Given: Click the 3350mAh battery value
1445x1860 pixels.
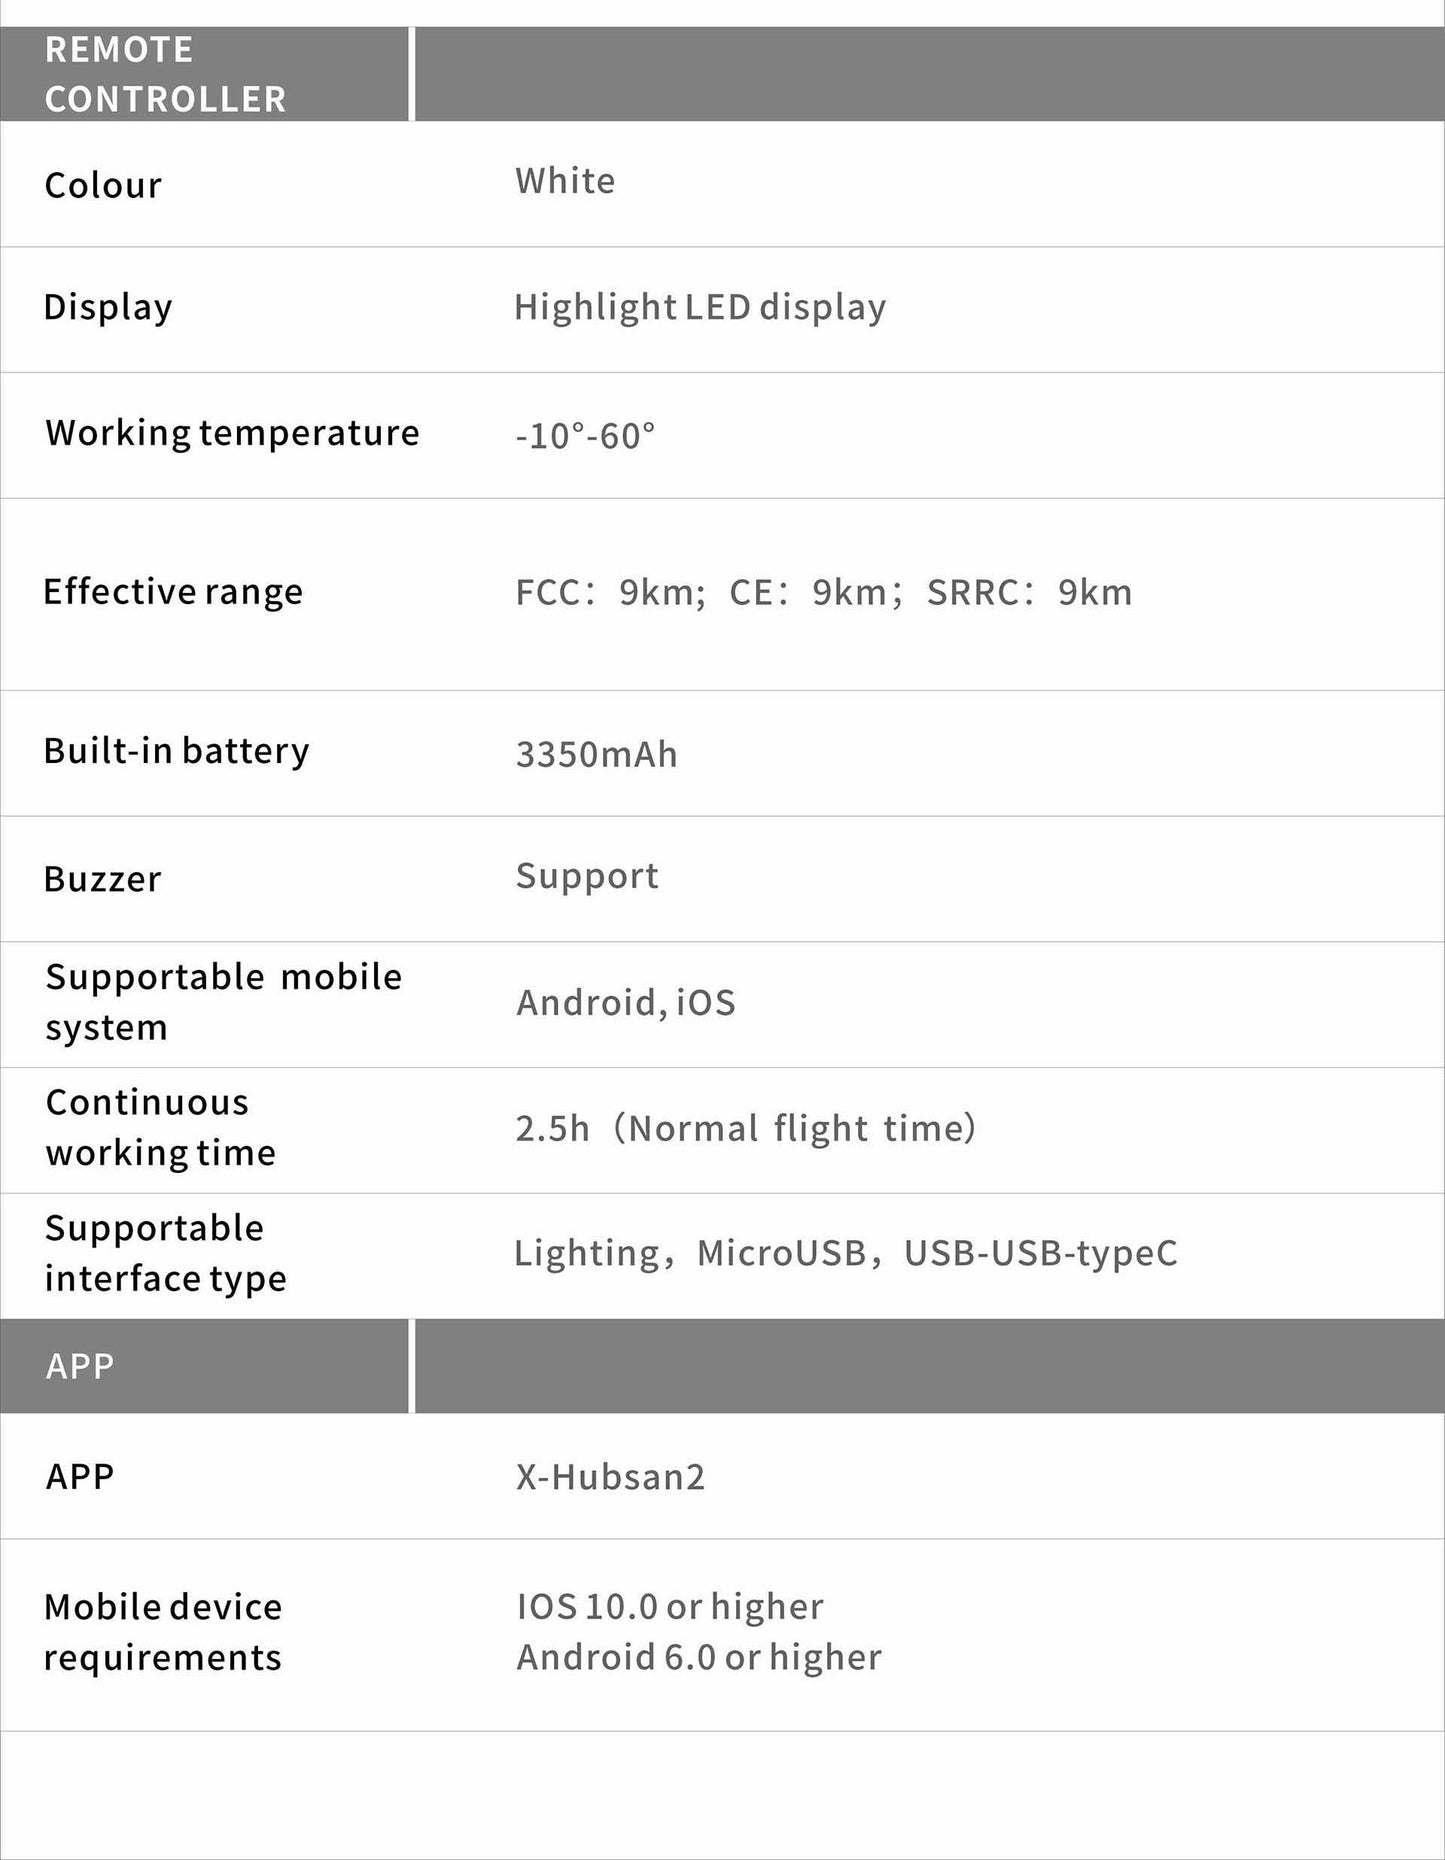Looking at the screenshot, I should tap(597, 754).
